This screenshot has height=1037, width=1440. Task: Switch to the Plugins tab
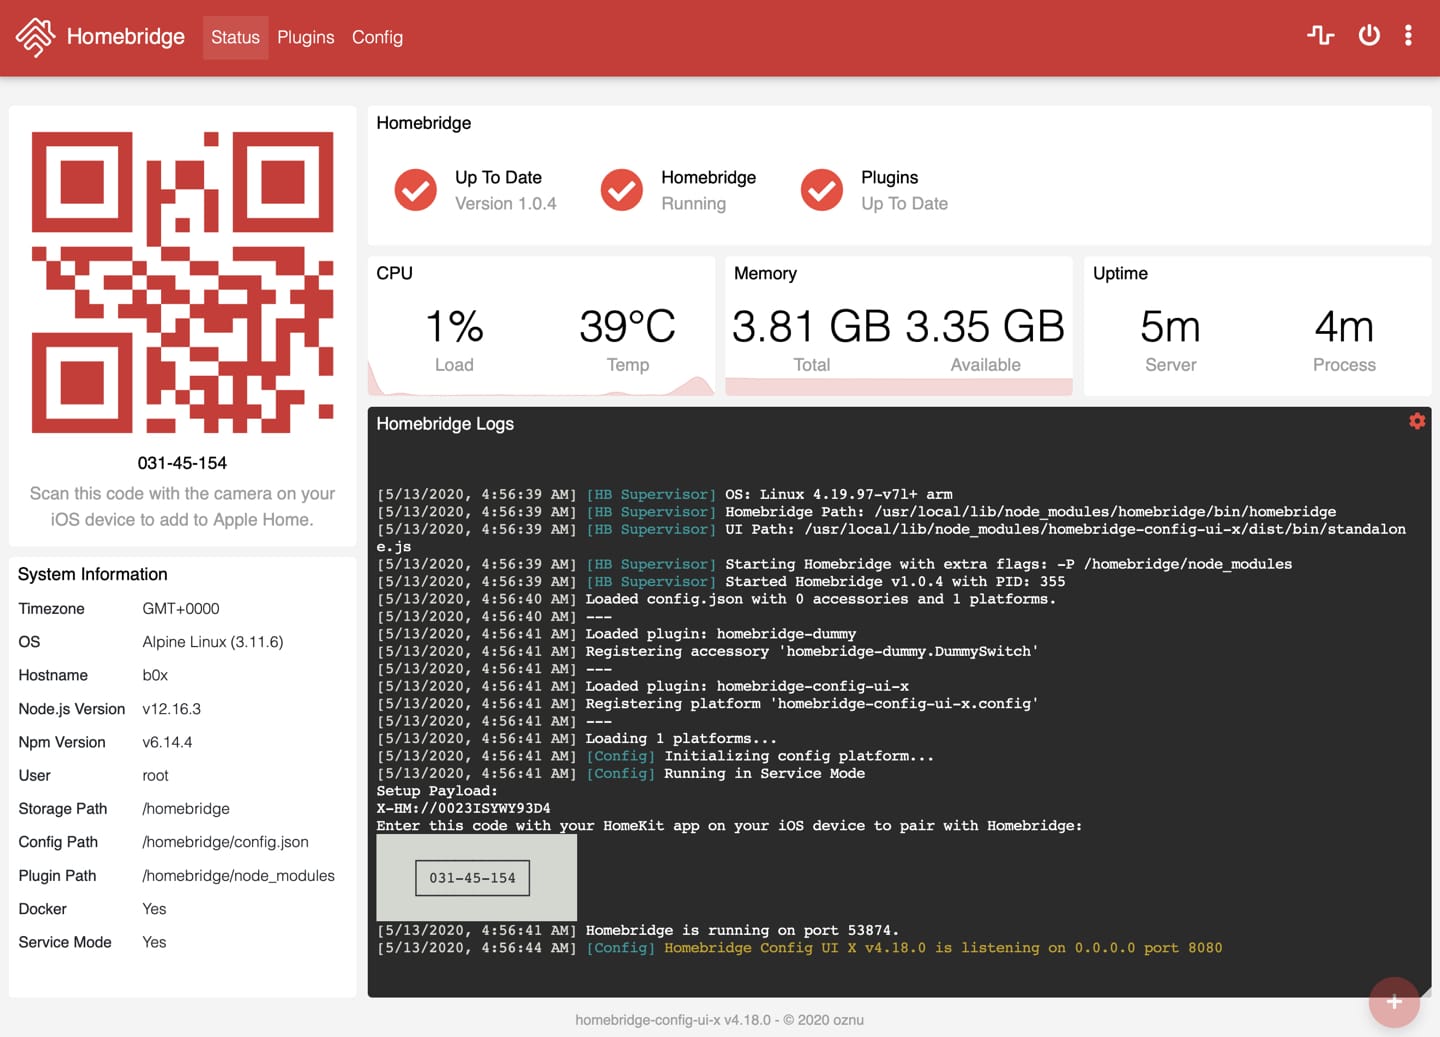306,37
